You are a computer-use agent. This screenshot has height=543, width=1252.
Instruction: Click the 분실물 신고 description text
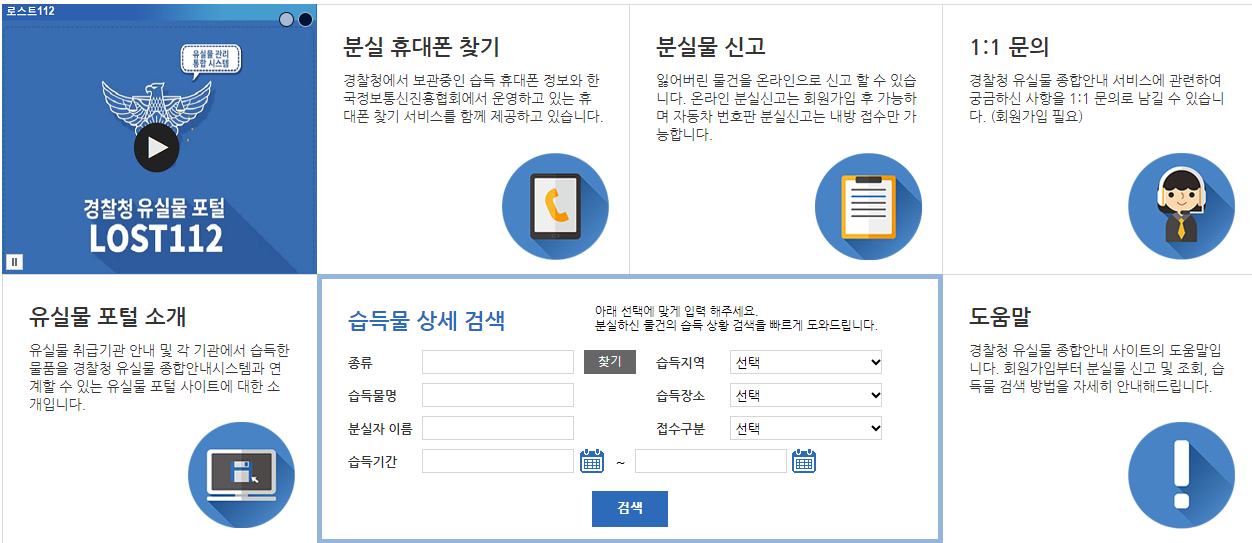coord(786,106)
